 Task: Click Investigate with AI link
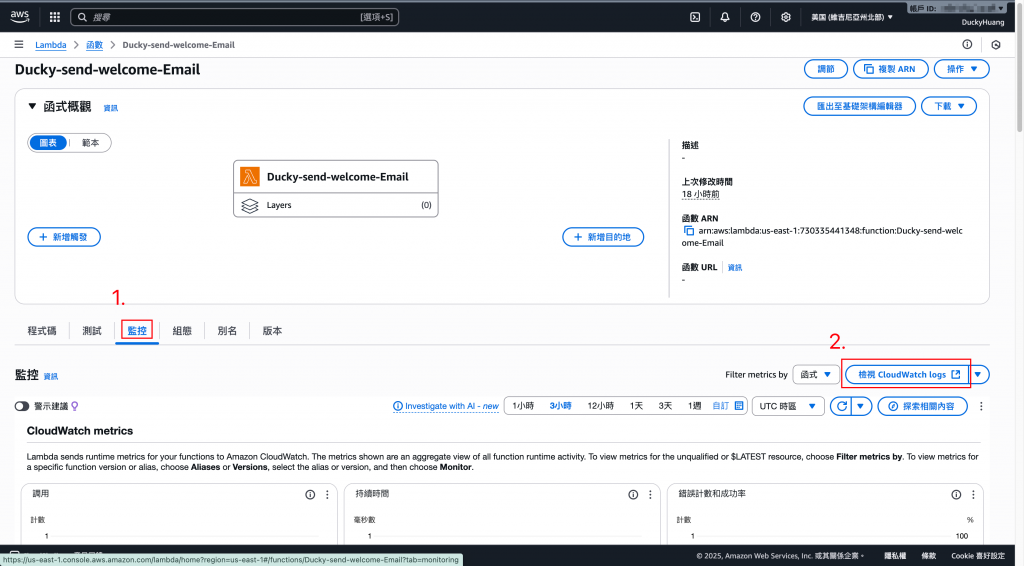[445, 406]
